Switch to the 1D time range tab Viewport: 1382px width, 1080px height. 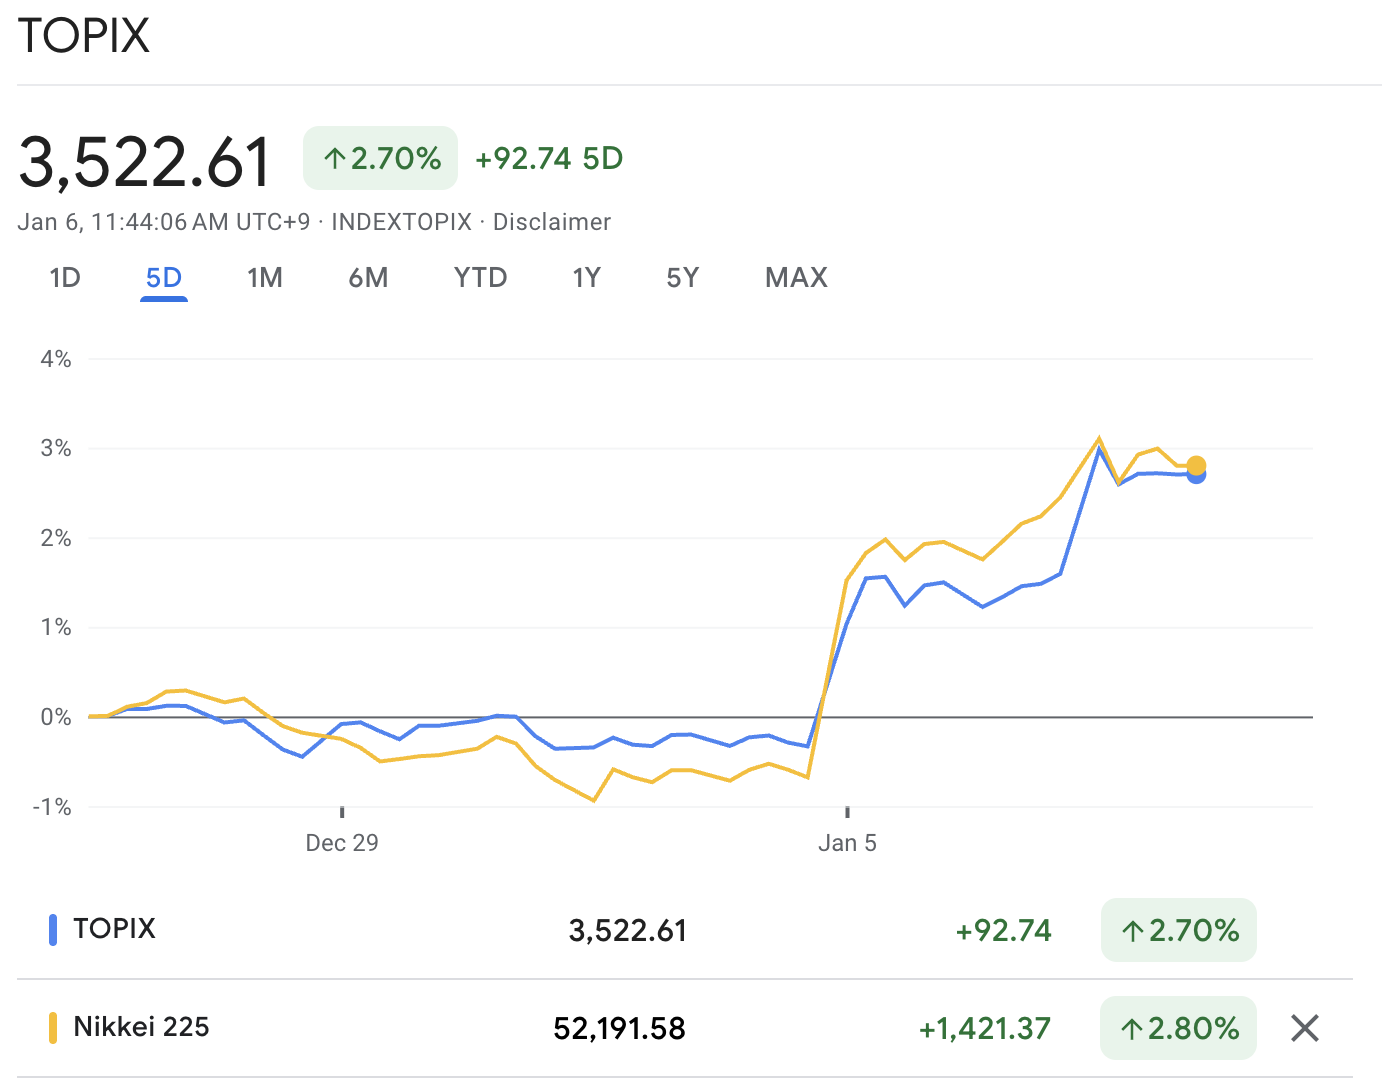pos(64,278)
